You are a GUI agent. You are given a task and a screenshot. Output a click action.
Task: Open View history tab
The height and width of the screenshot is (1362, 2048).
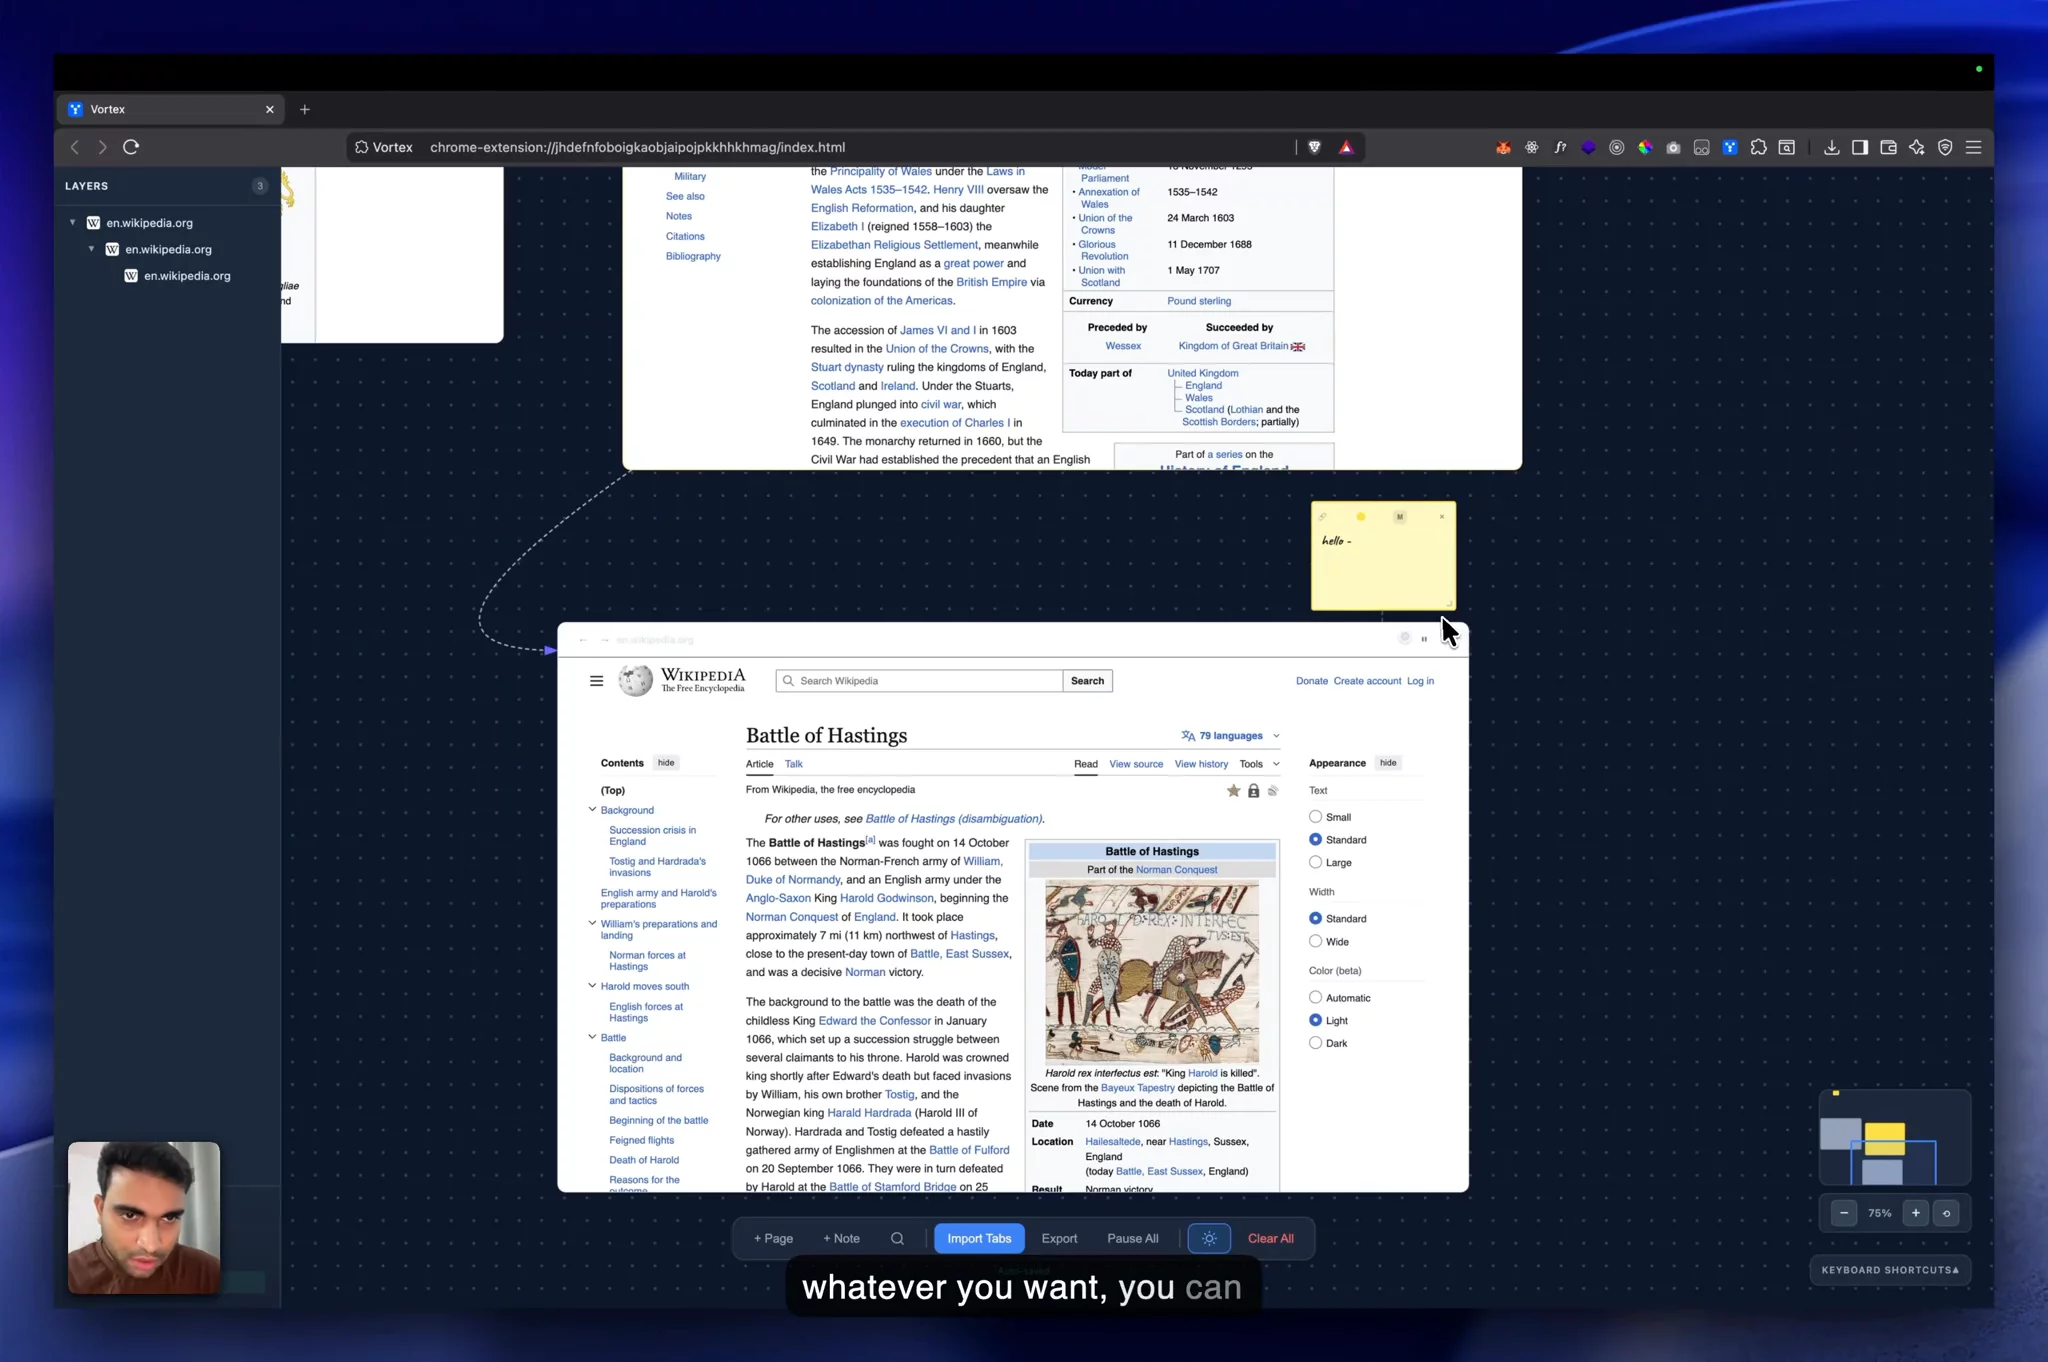(1201, 764)
